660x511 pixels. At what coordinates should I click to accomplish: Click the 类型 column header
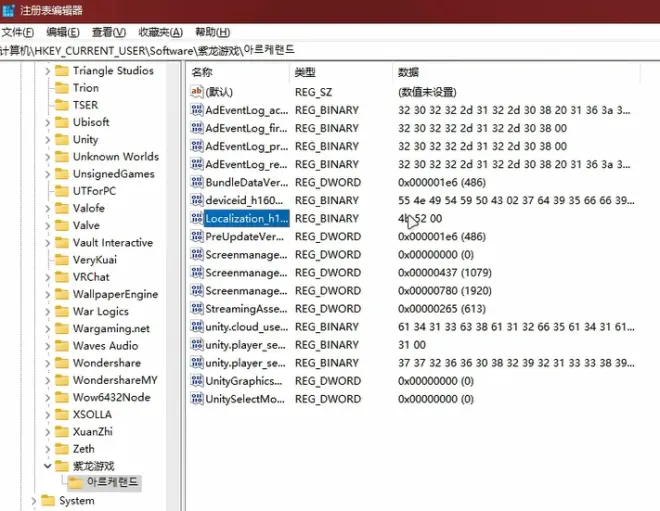point(305,72)
